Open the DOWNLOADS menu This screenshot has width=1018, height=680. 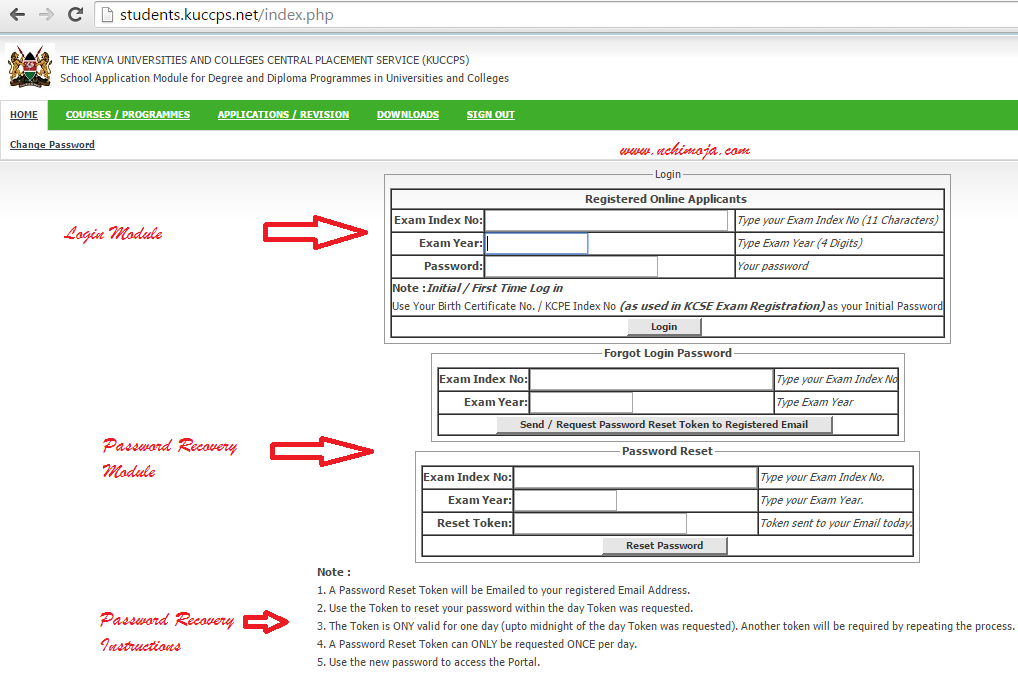pos(408,115)
